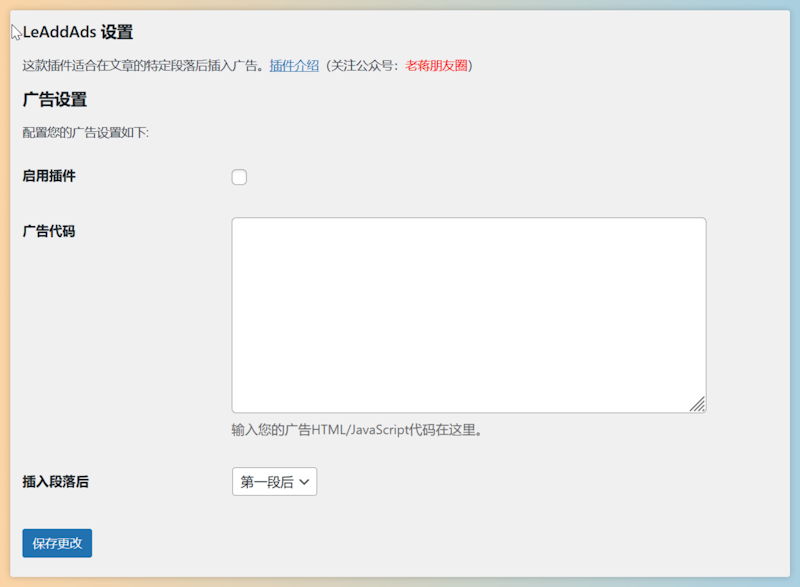Viewport: 800px width, 587px height.
Task: Click the LeAddAds 设置 page title
Action: [78, 33]
